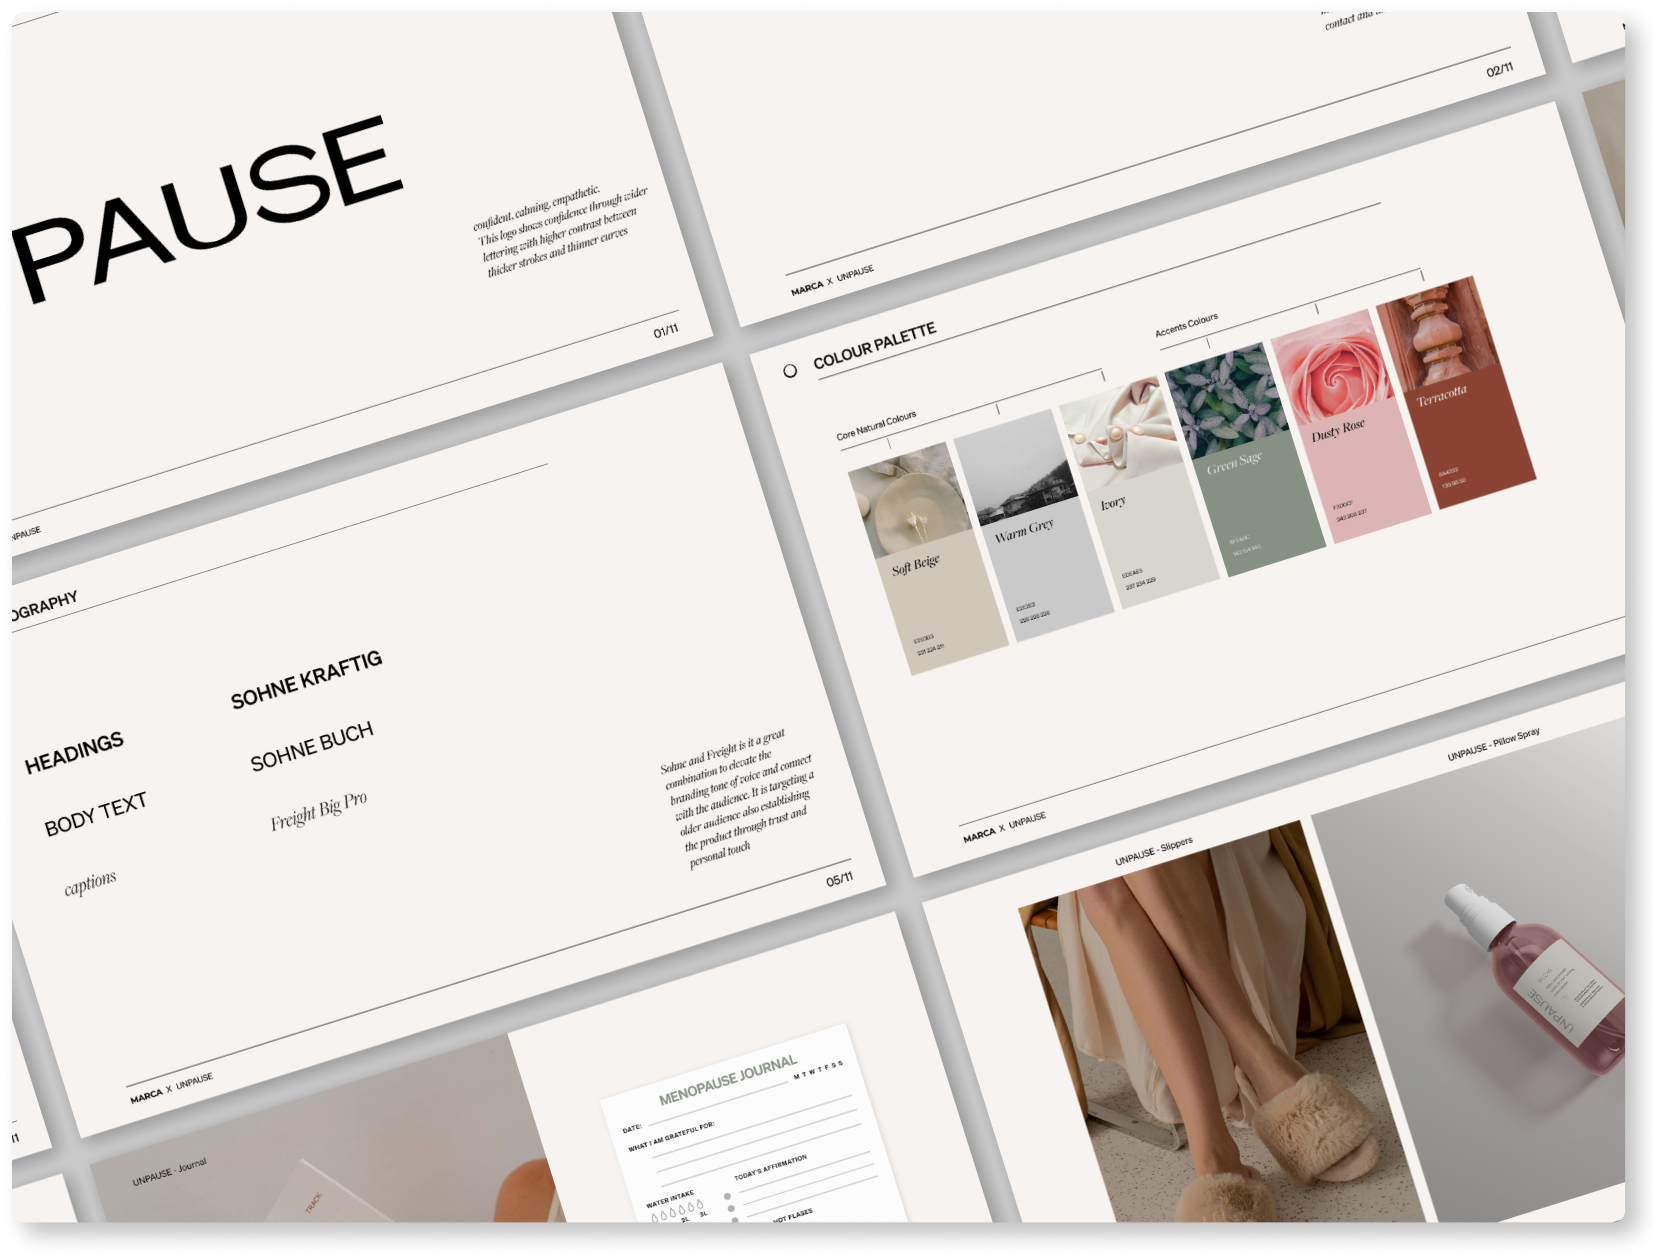Click the 05/11 page number
This screenshot has width=1662, height=1259.
pyautogui.click(x=839, y=879)
